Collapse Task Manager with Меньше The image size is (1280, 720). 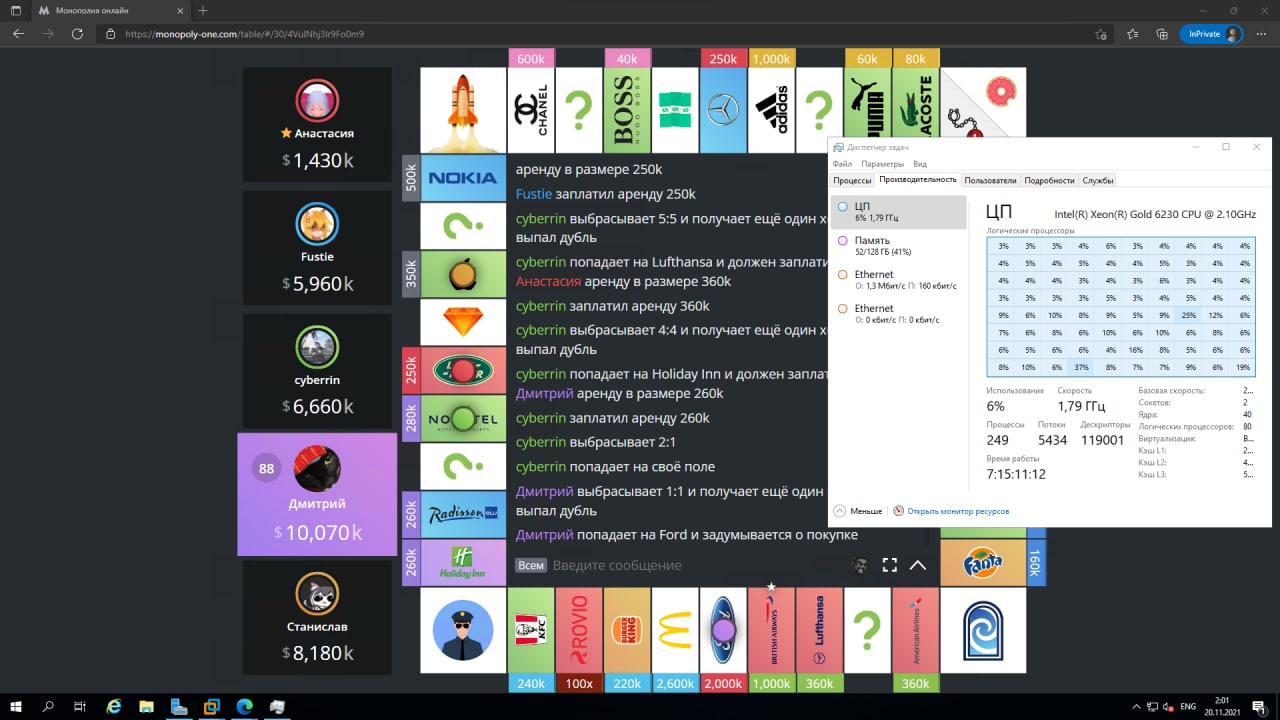[858, 511]
